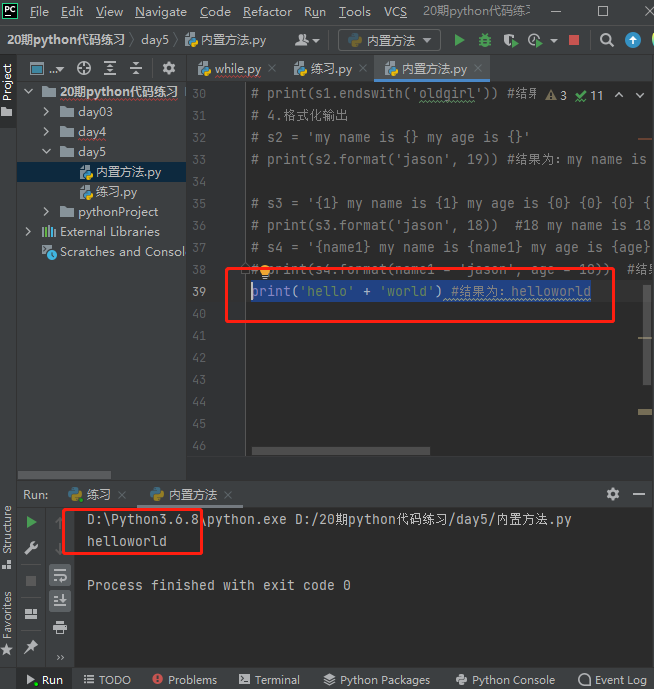Expand the pythonProject folder
The width and height of the screenshot is (654, 689).
pos(46,211)
